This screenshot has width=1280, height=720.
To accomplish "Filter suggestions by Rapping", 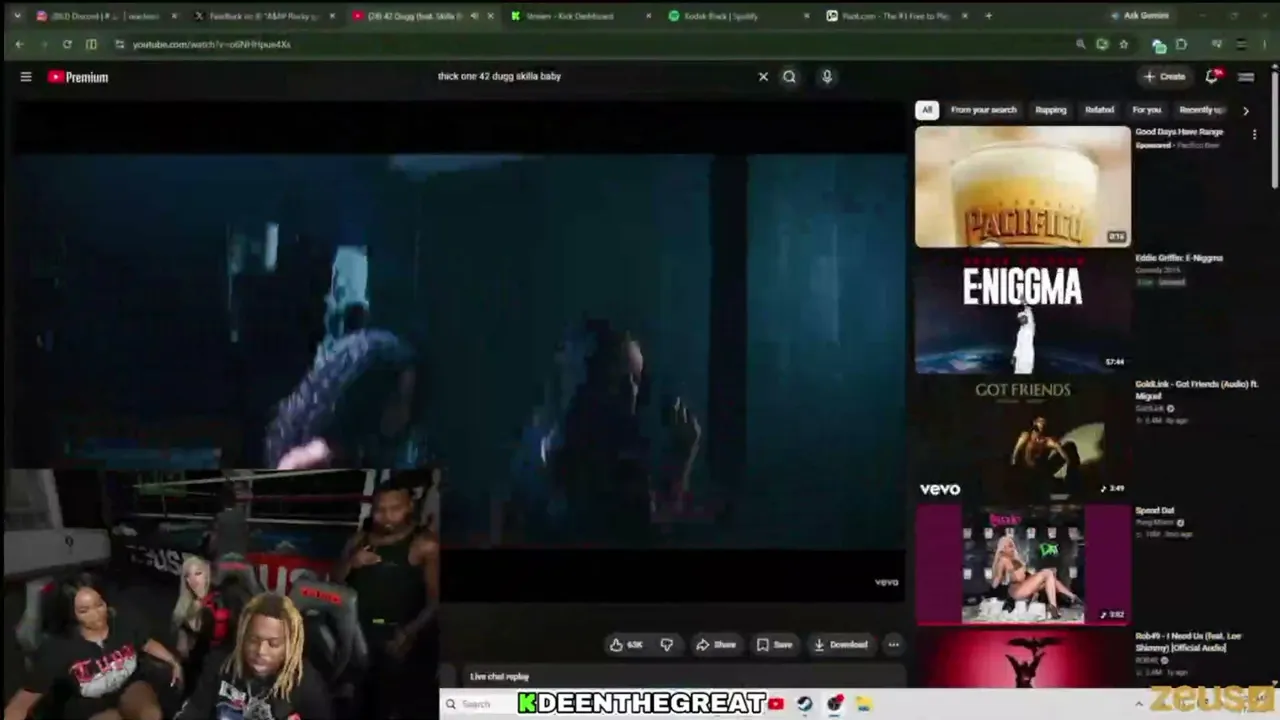I will pos(1050,110).
